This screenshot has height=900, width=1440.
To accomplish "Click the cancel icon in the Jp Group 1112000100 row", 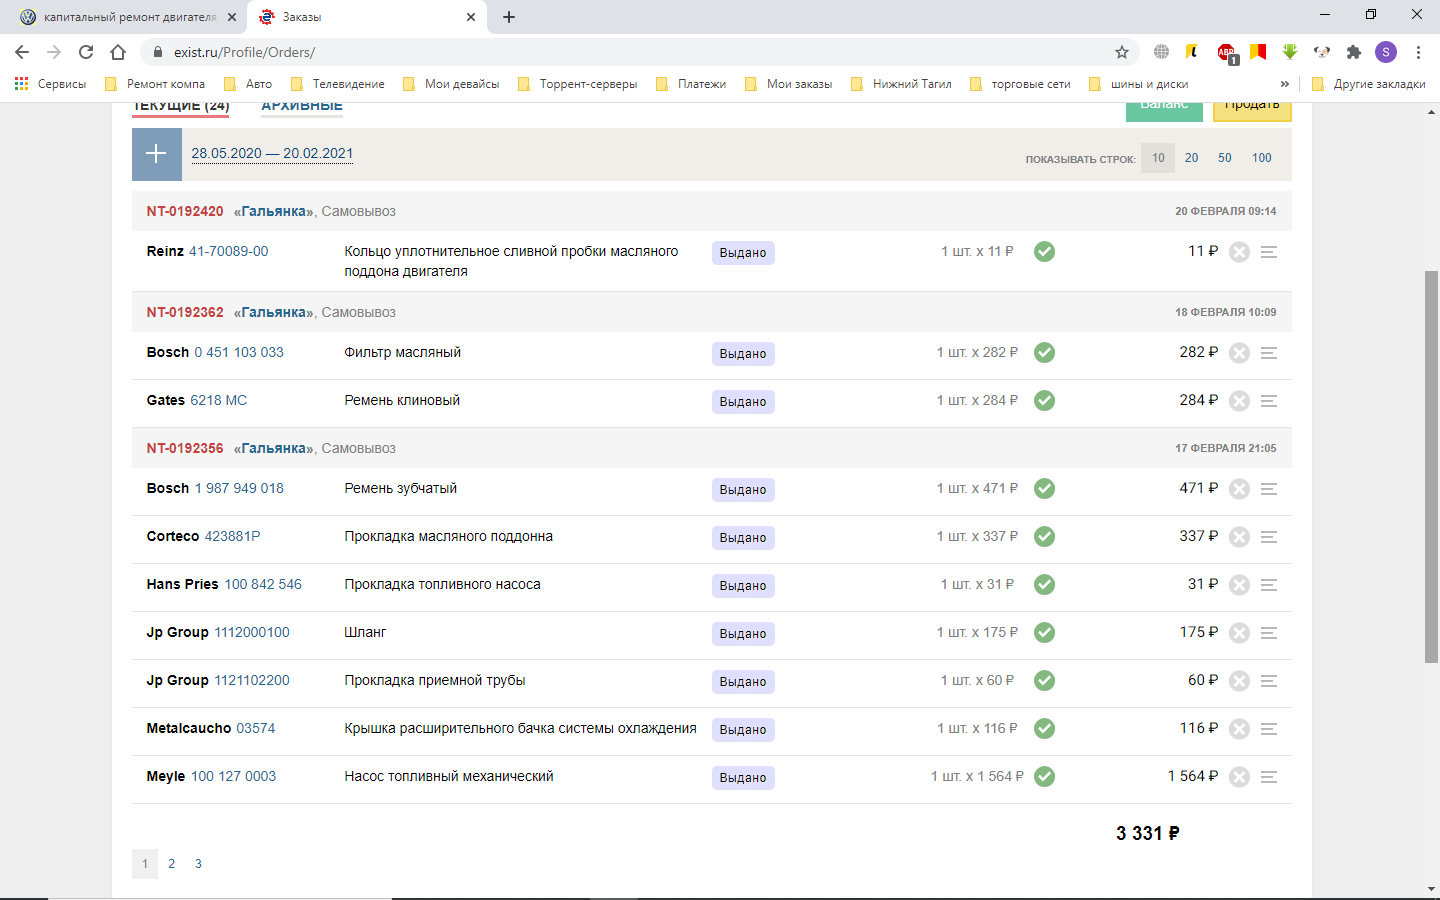I will [1239, 633].
